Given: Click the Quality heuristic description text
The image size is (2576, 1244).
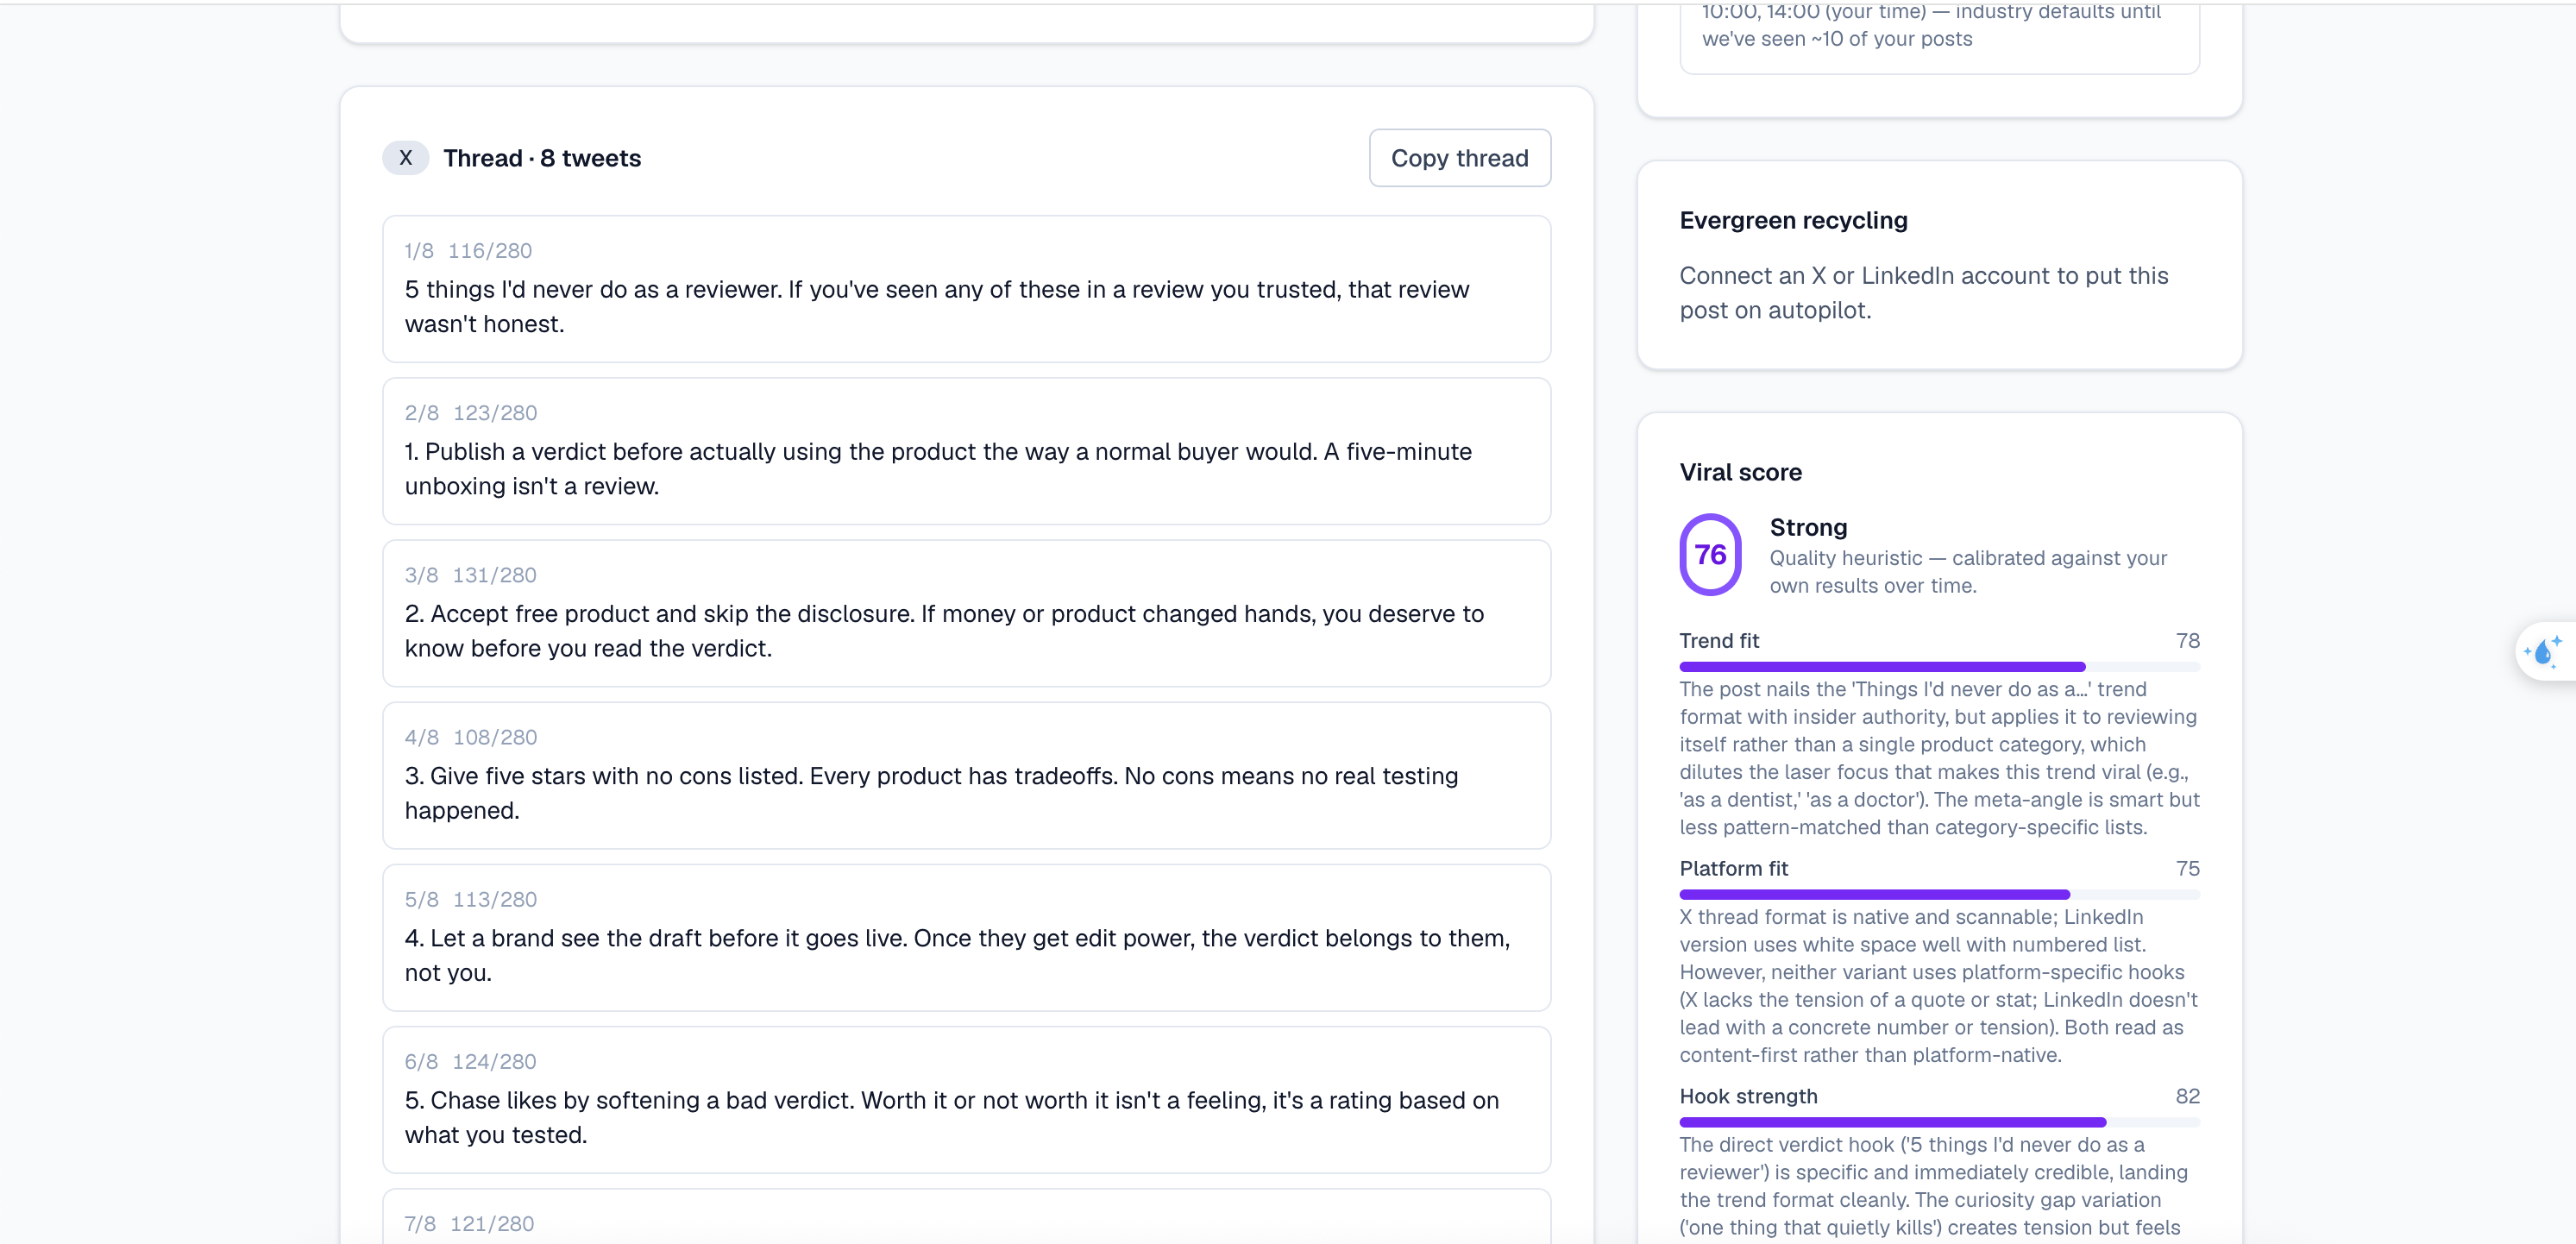Looking at the screenshot, I should [1968, 572].
